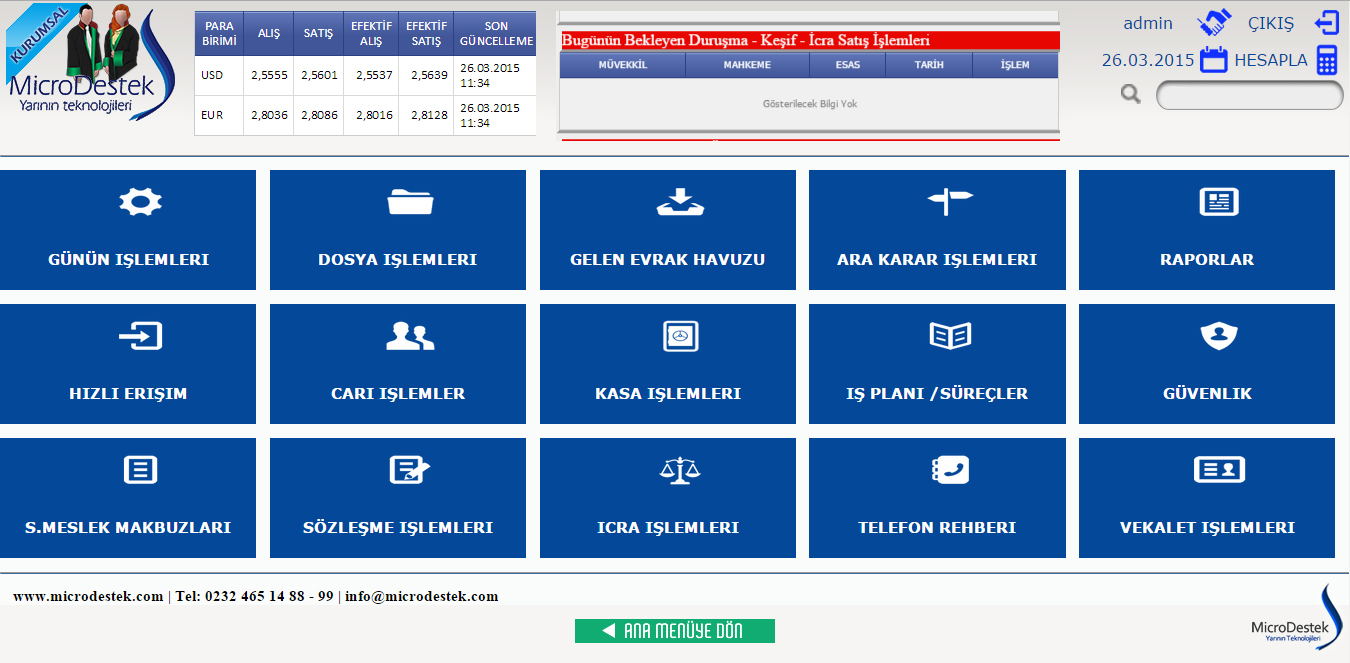Select the Sözleşme İşlemleri tile
This screenshot has height=663, width=1350.
point(398,498)
